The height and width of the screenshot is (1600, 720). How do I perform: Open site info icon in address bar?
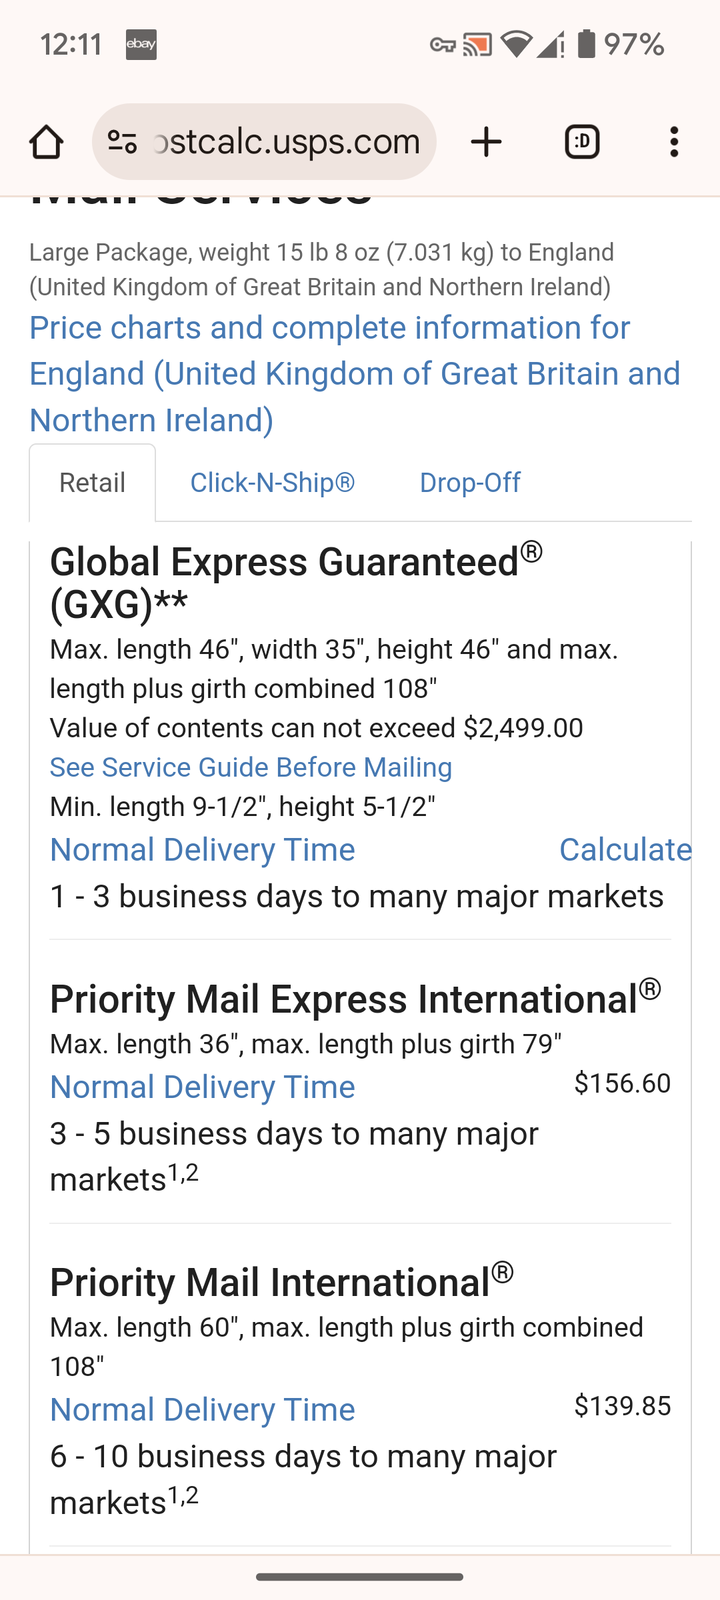tap(122, 142)
